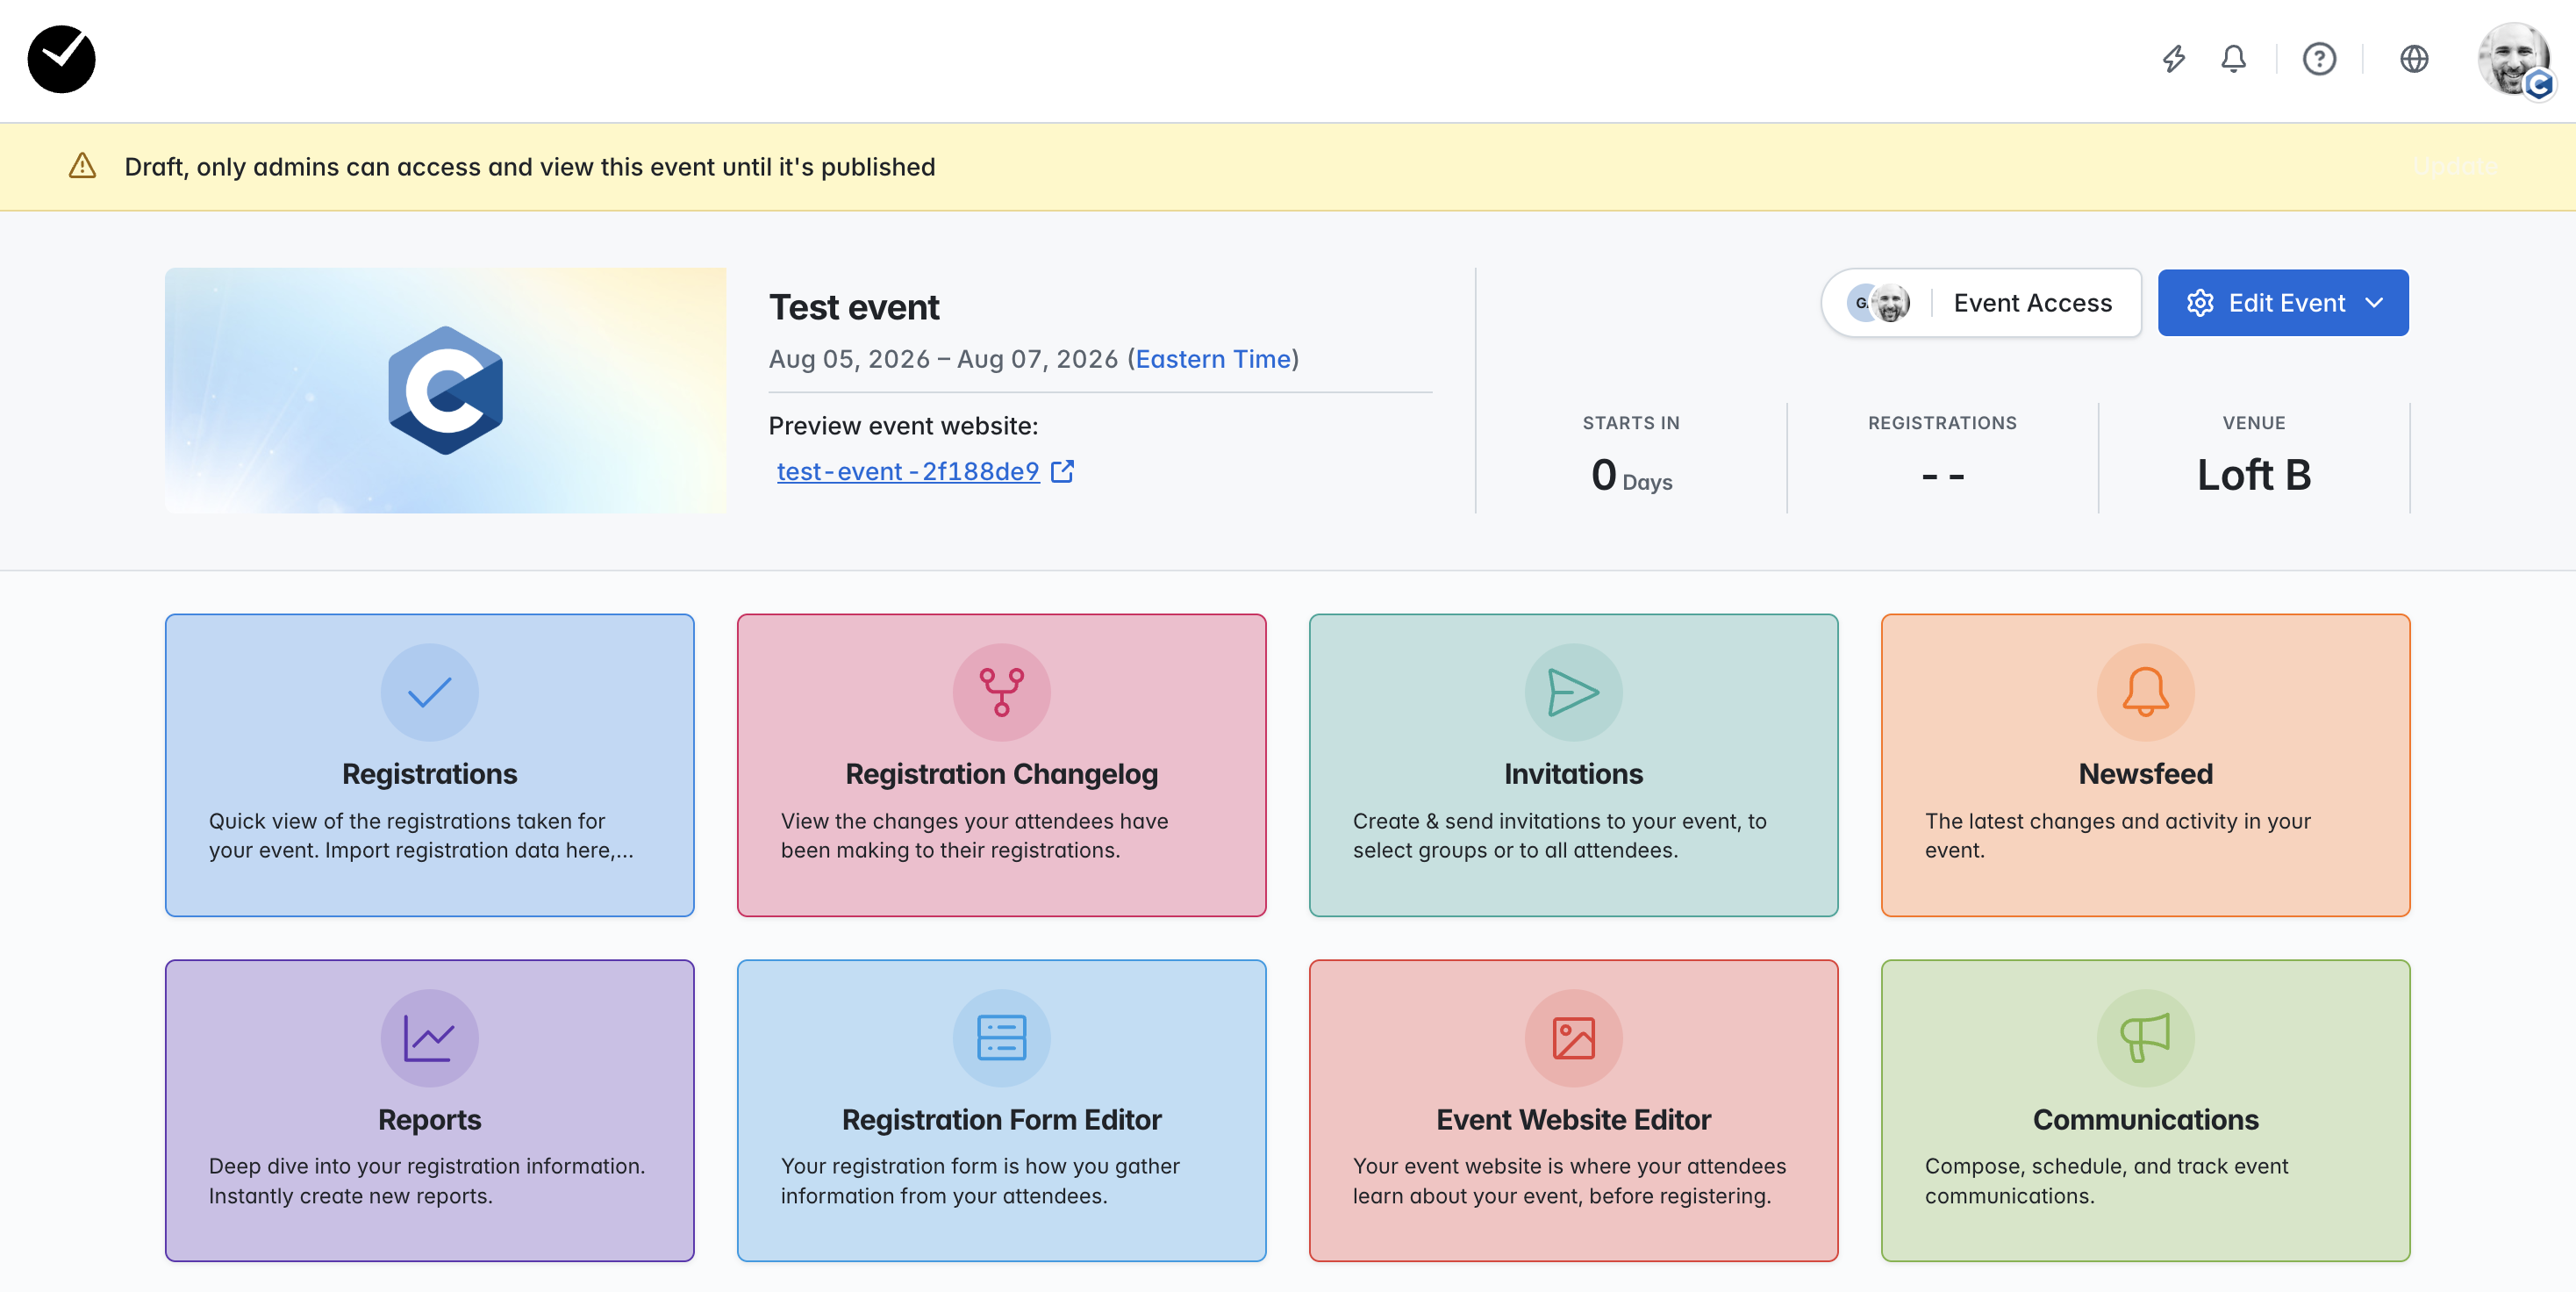Screen dimensions: 2576x1292
Task: Open the user profile avatar menu
Action: [x=2514, y=59]
